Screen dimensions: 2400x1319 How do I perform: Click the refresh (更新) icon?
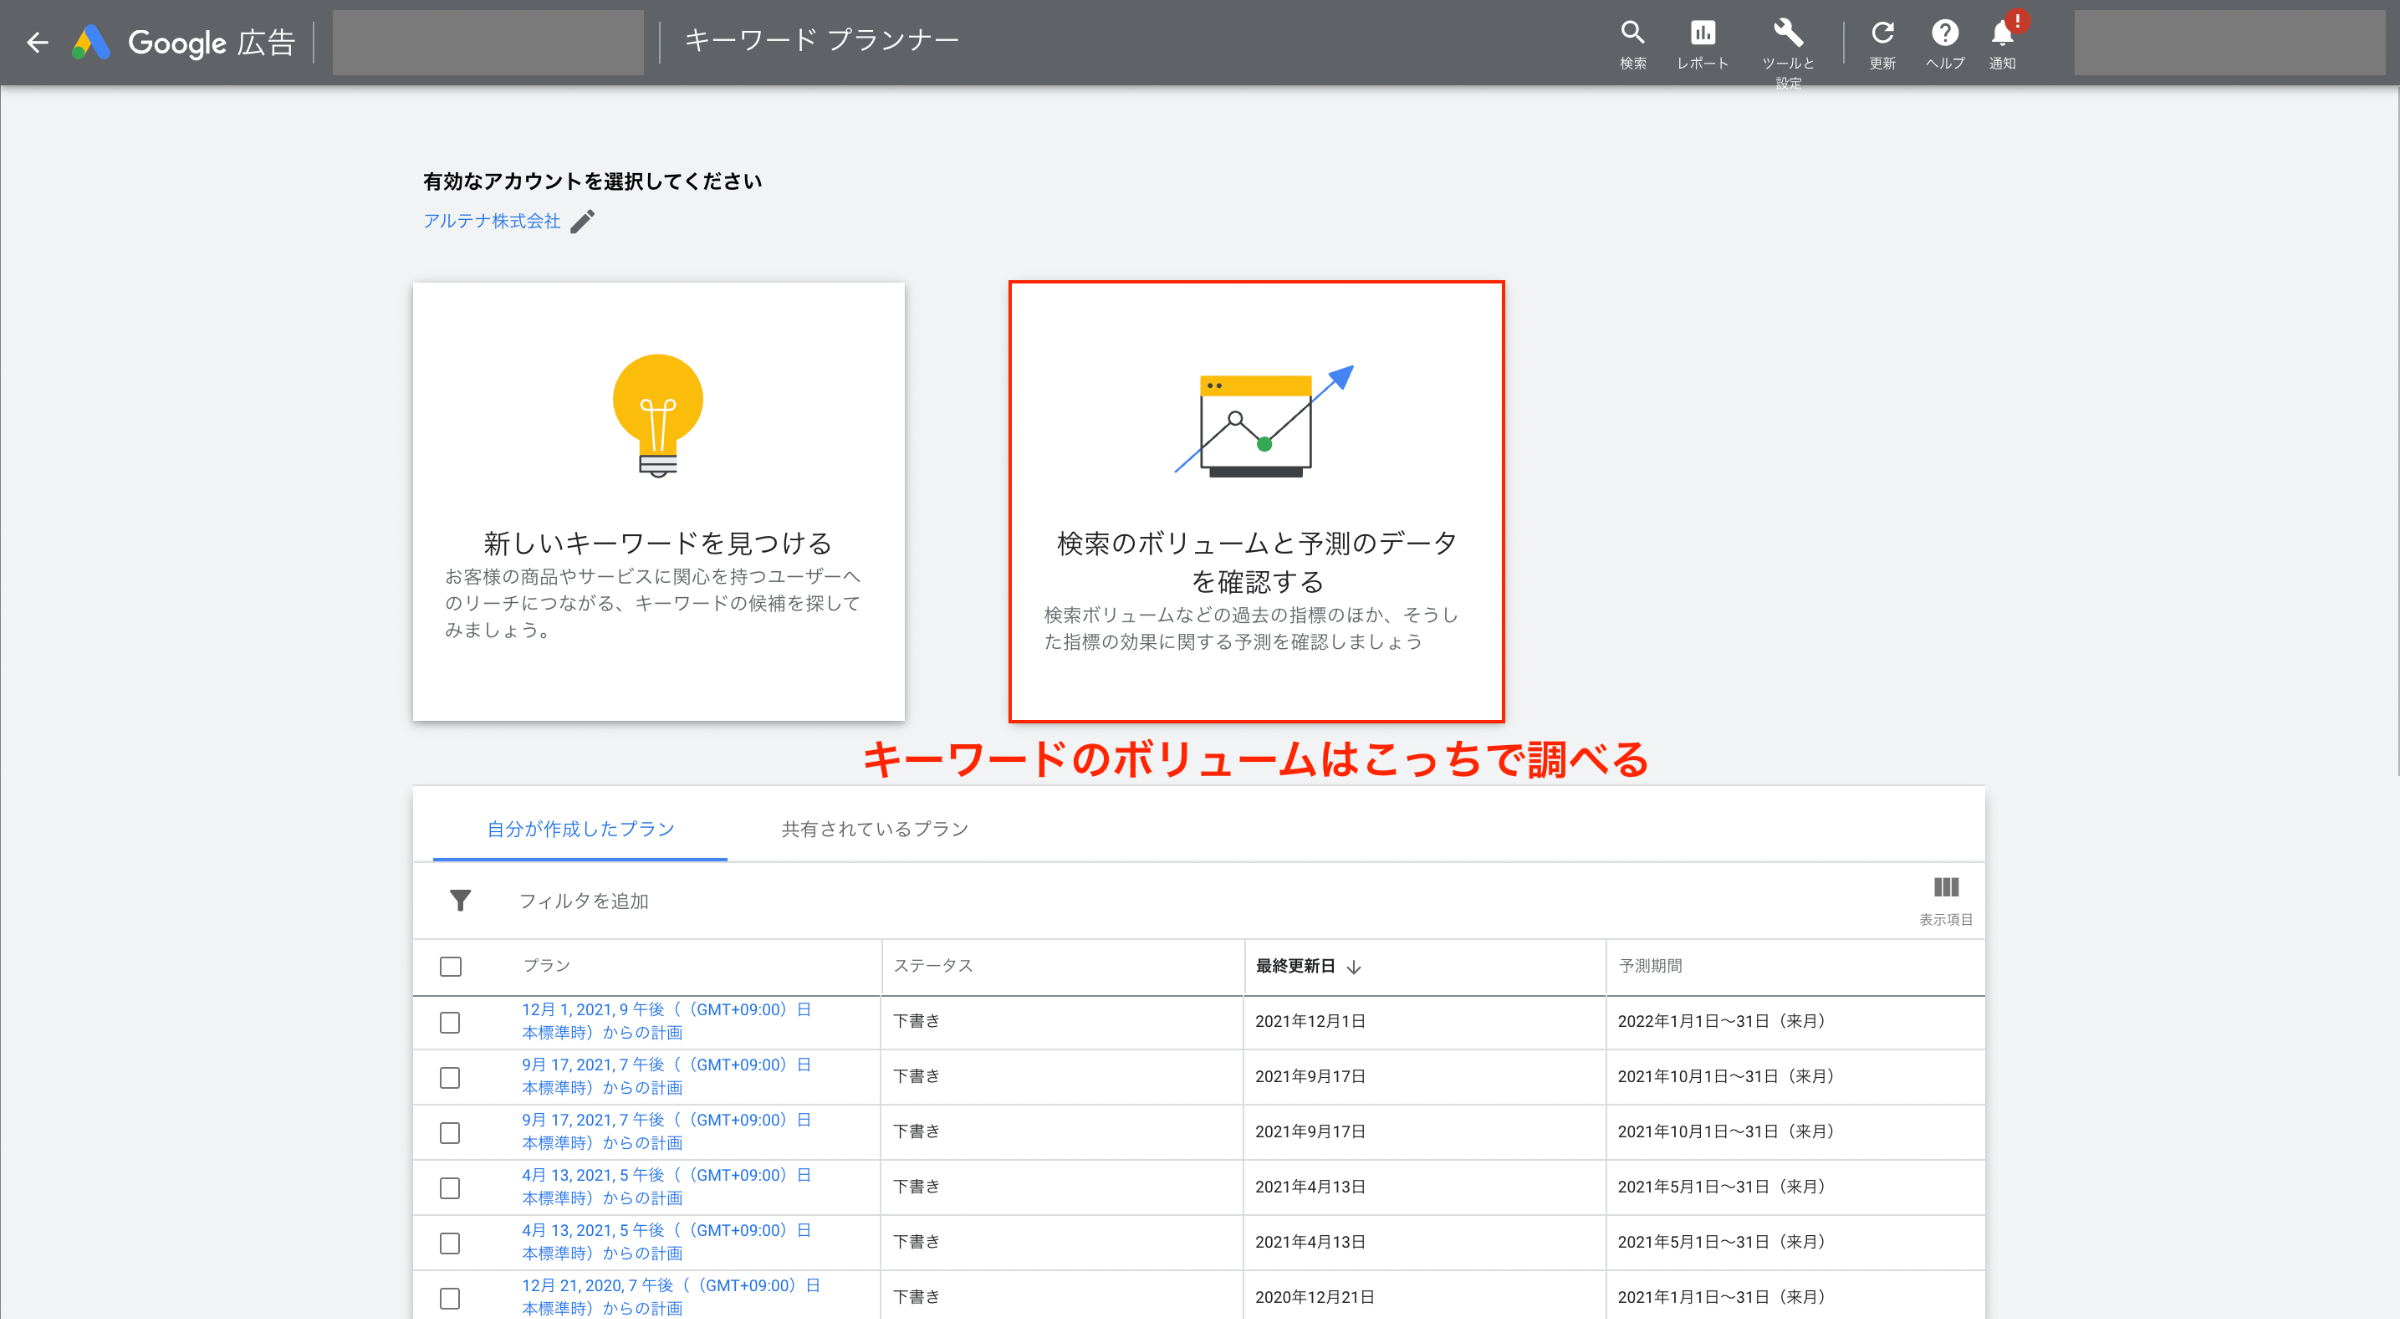1883,45
